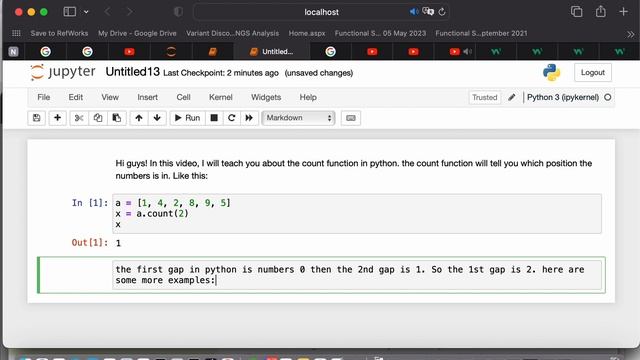Open Variant Disco...NGS Analysis bookmark

(232, 33)
